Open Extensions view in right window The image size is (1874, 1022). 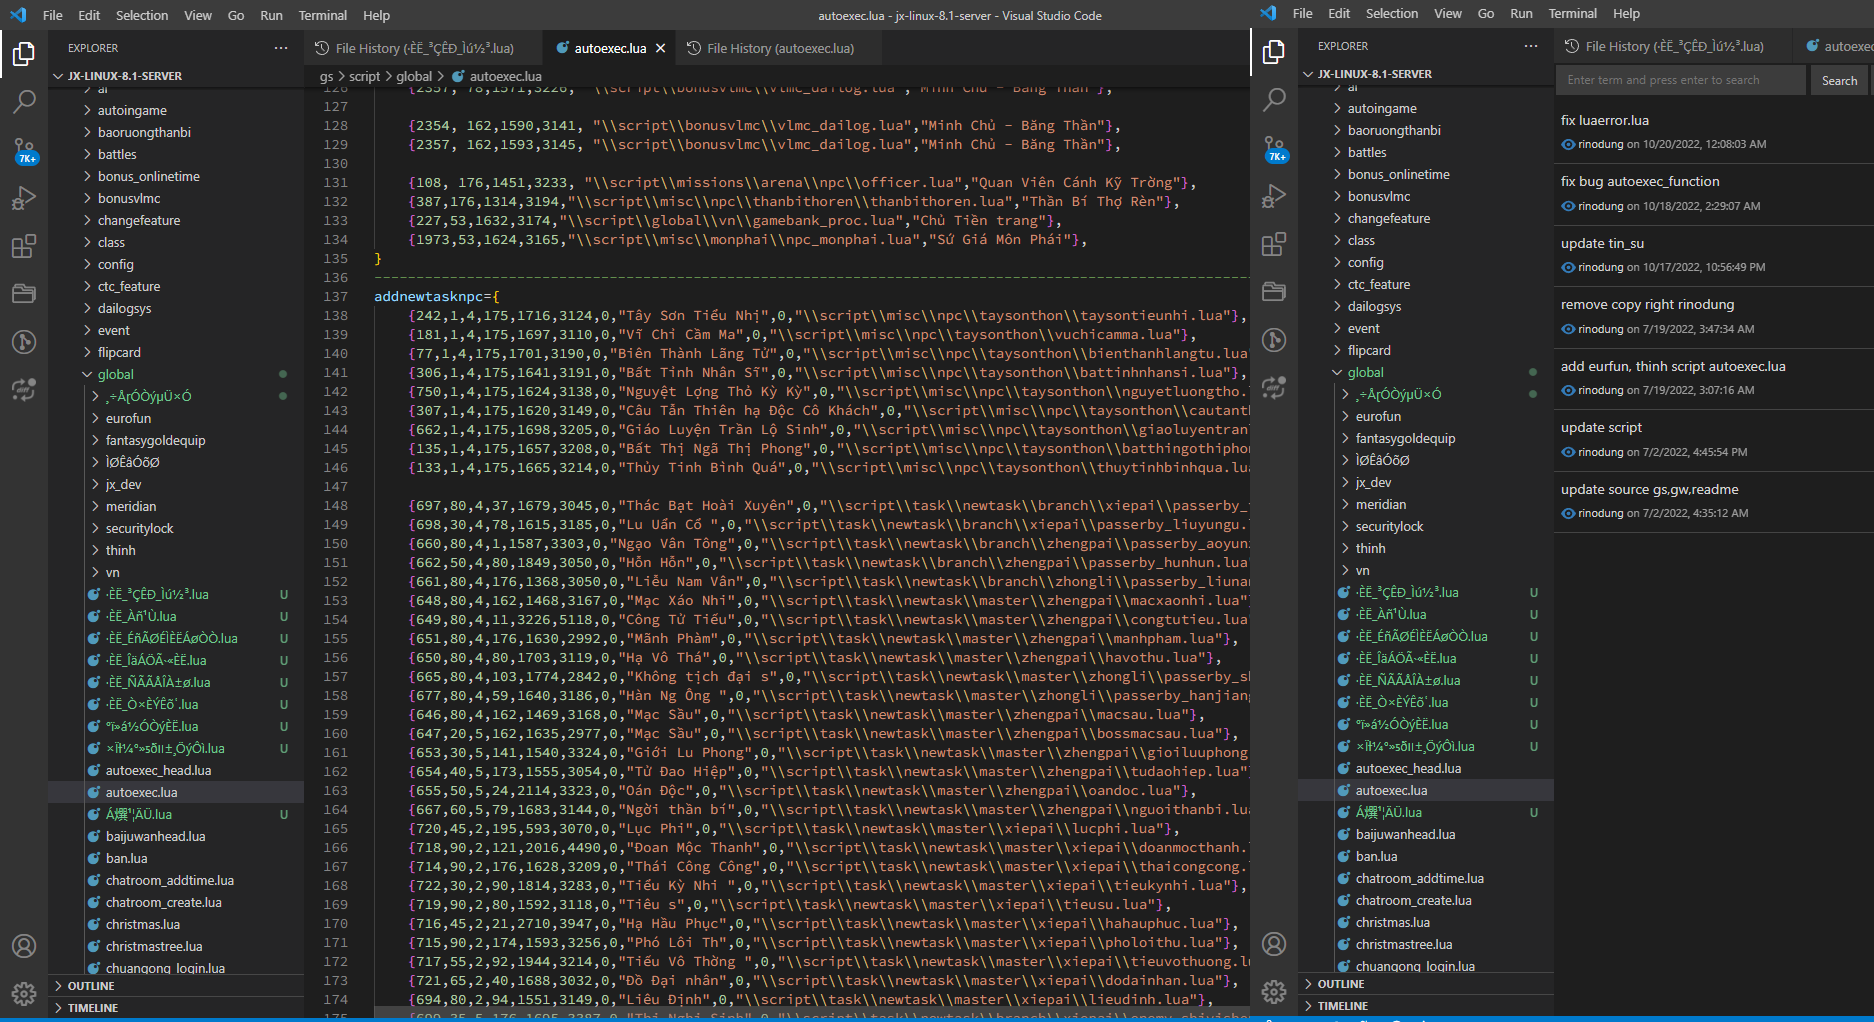(x=1274, y=244)
